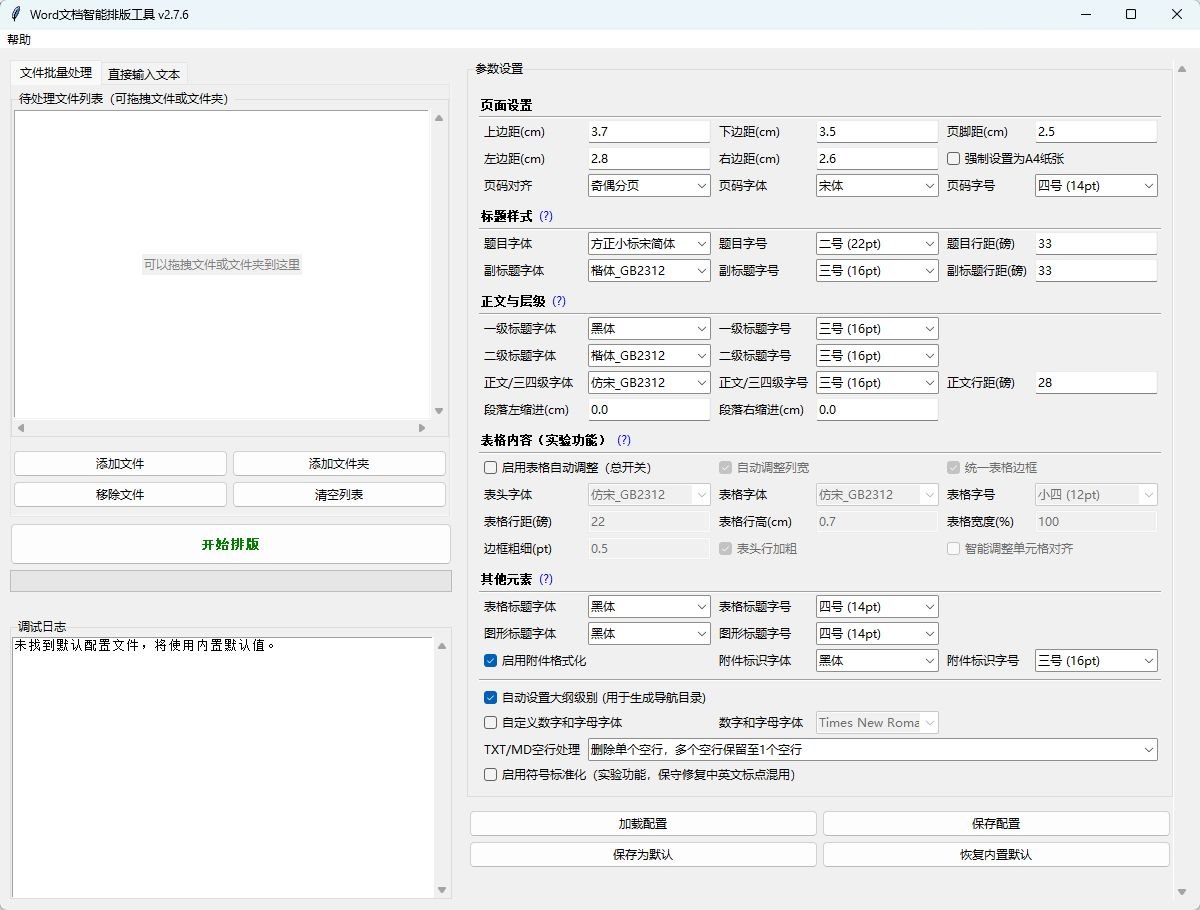The image size is (1200, 910).
Task: Open 二级标题字号 dropdown
Action: pyautogui.click(x=877, y=356)
